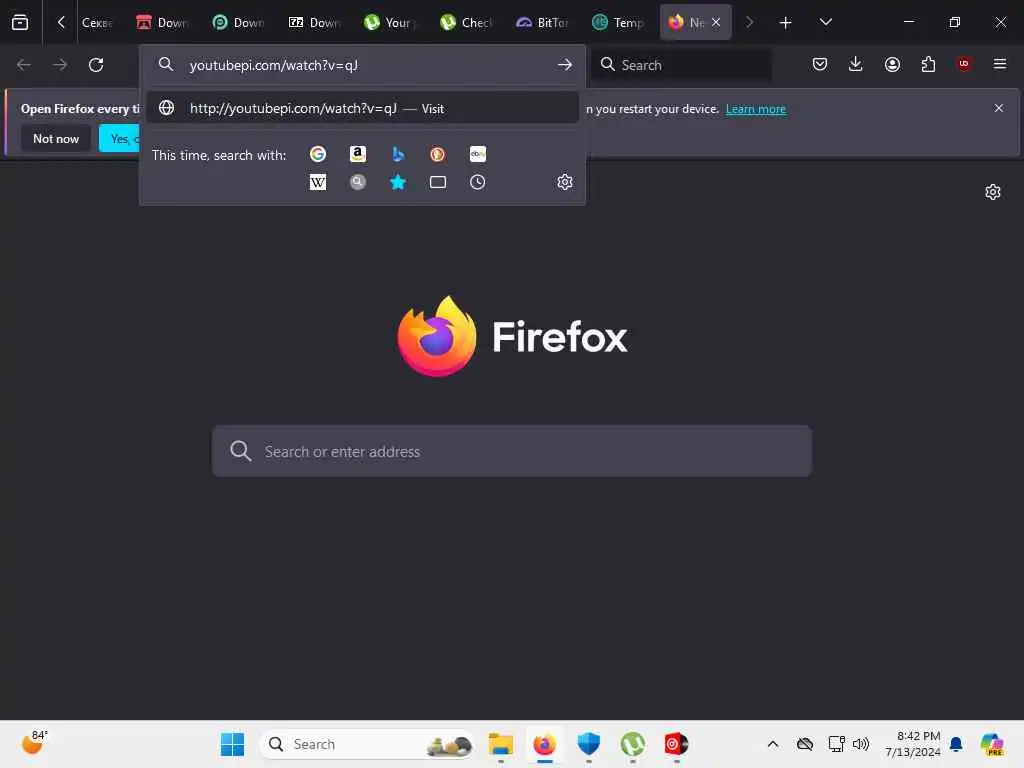The height and width of the screenshot is (768, 1024).
Task: Search in History with the clock icon
Action: click(x=477, y=182)
